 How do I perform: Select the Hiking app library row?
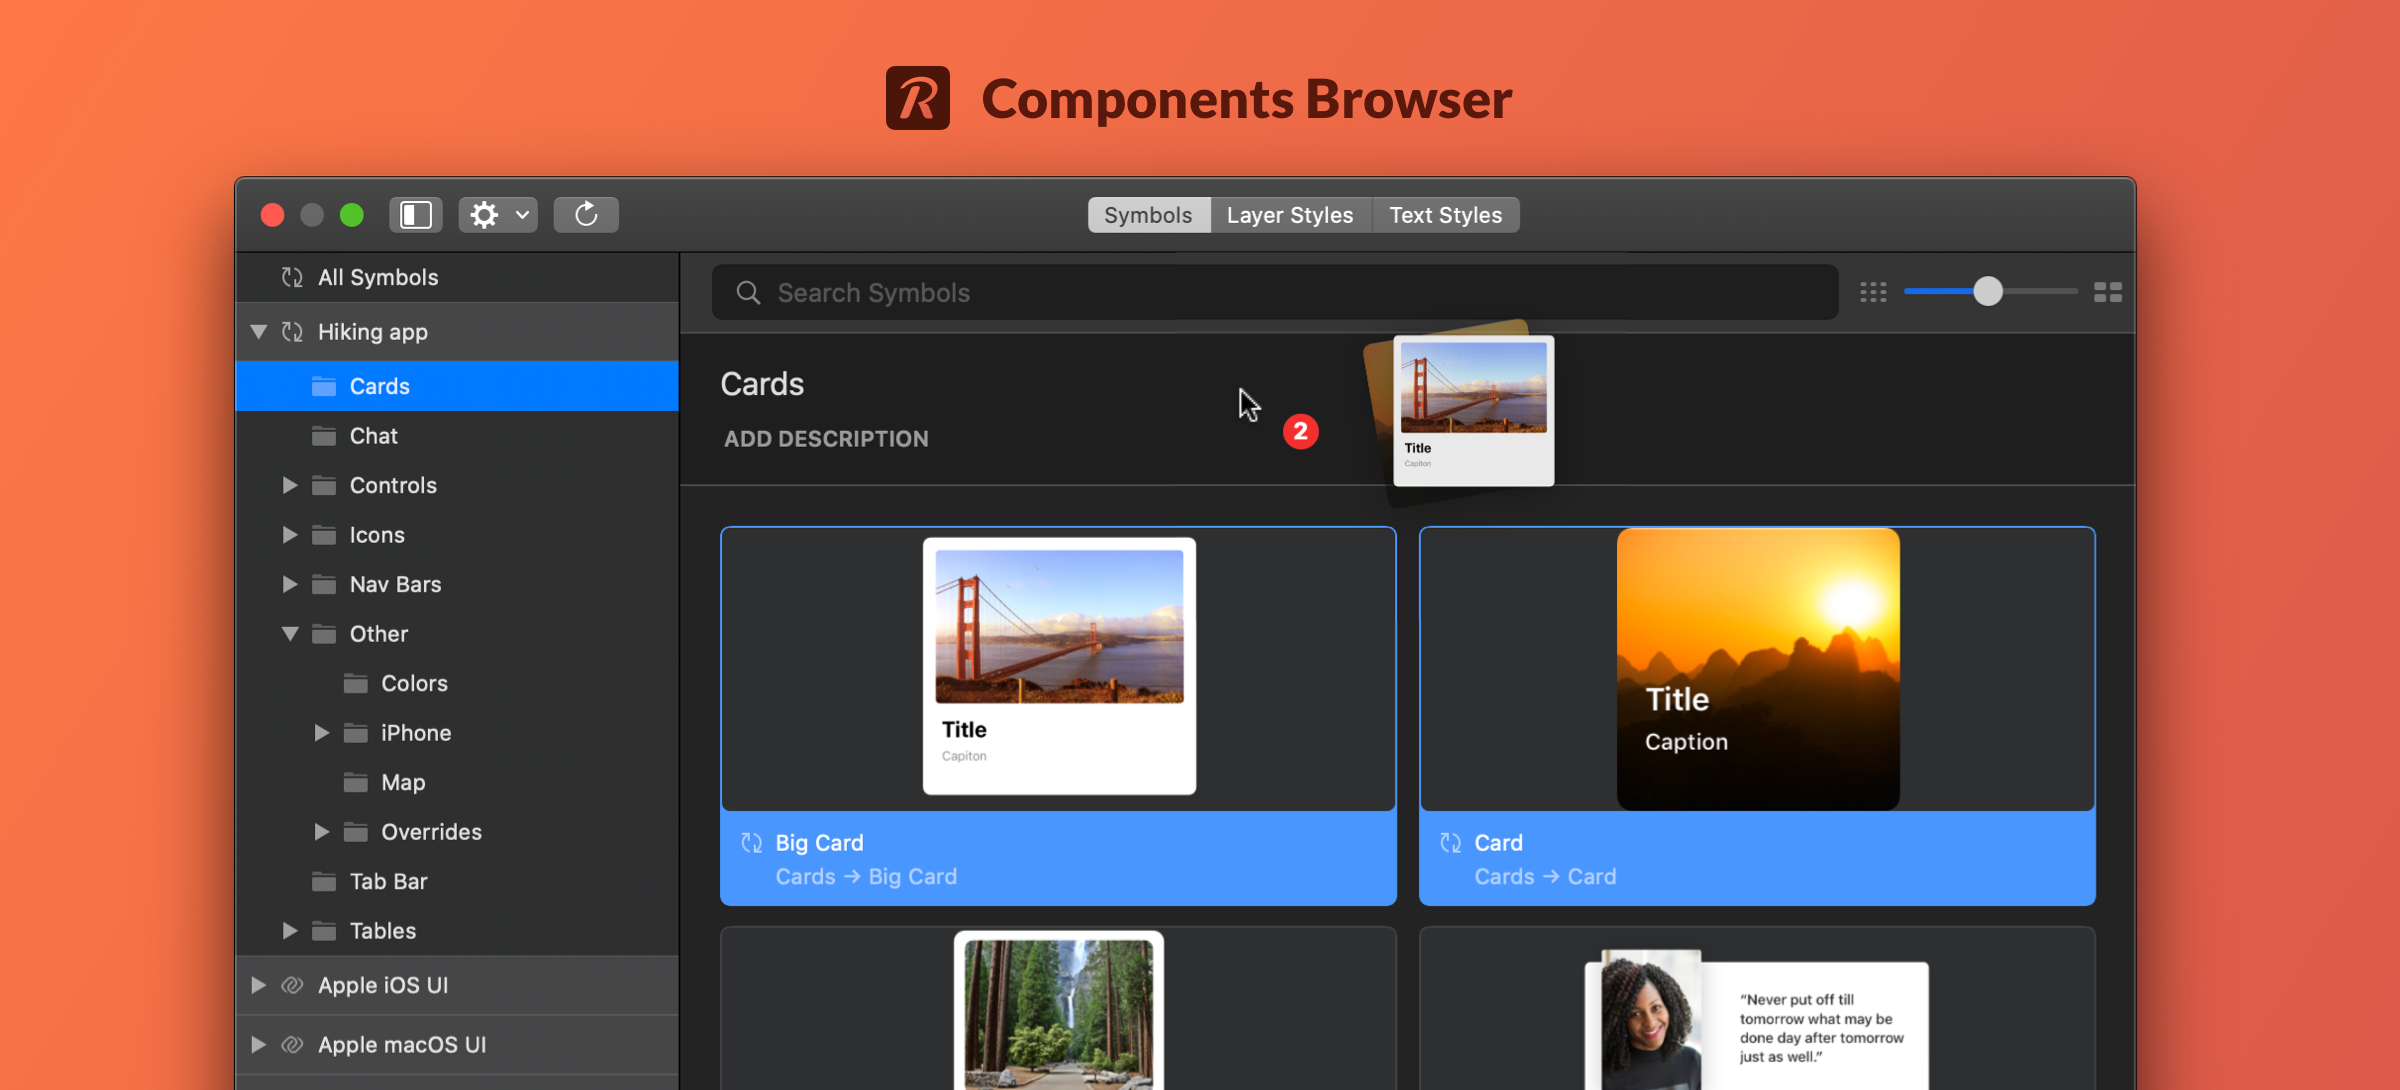(457, 332)
